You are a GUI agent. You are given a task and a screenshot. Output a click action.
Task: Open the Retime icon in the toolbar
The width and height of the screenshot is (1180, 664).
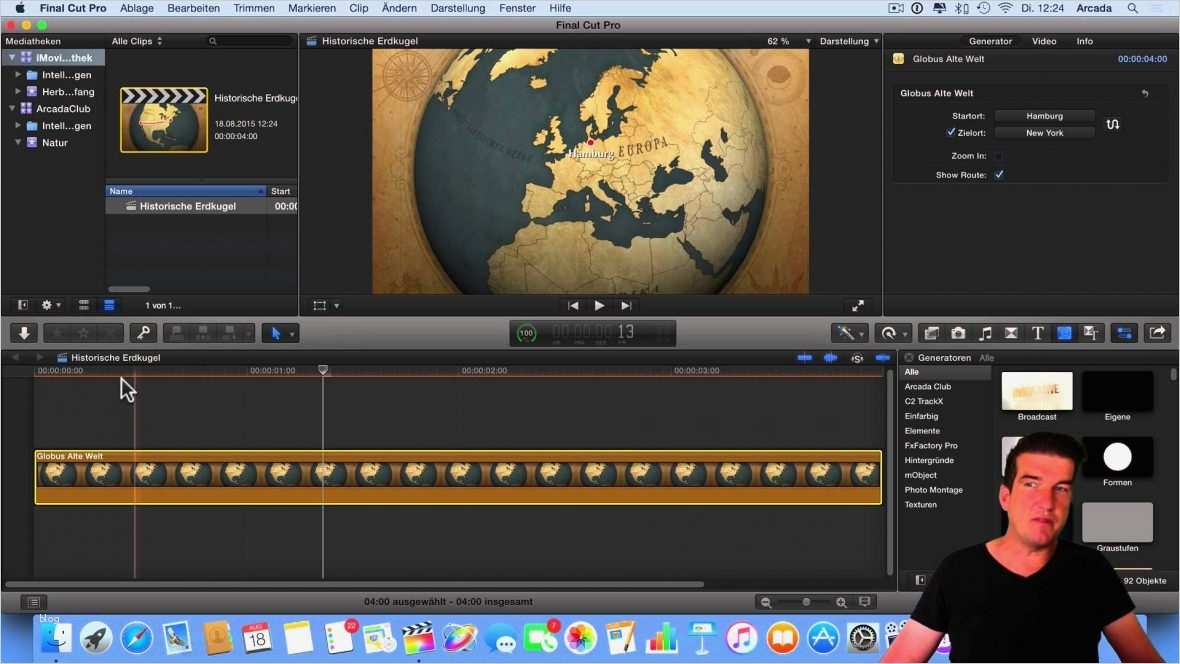889,332
